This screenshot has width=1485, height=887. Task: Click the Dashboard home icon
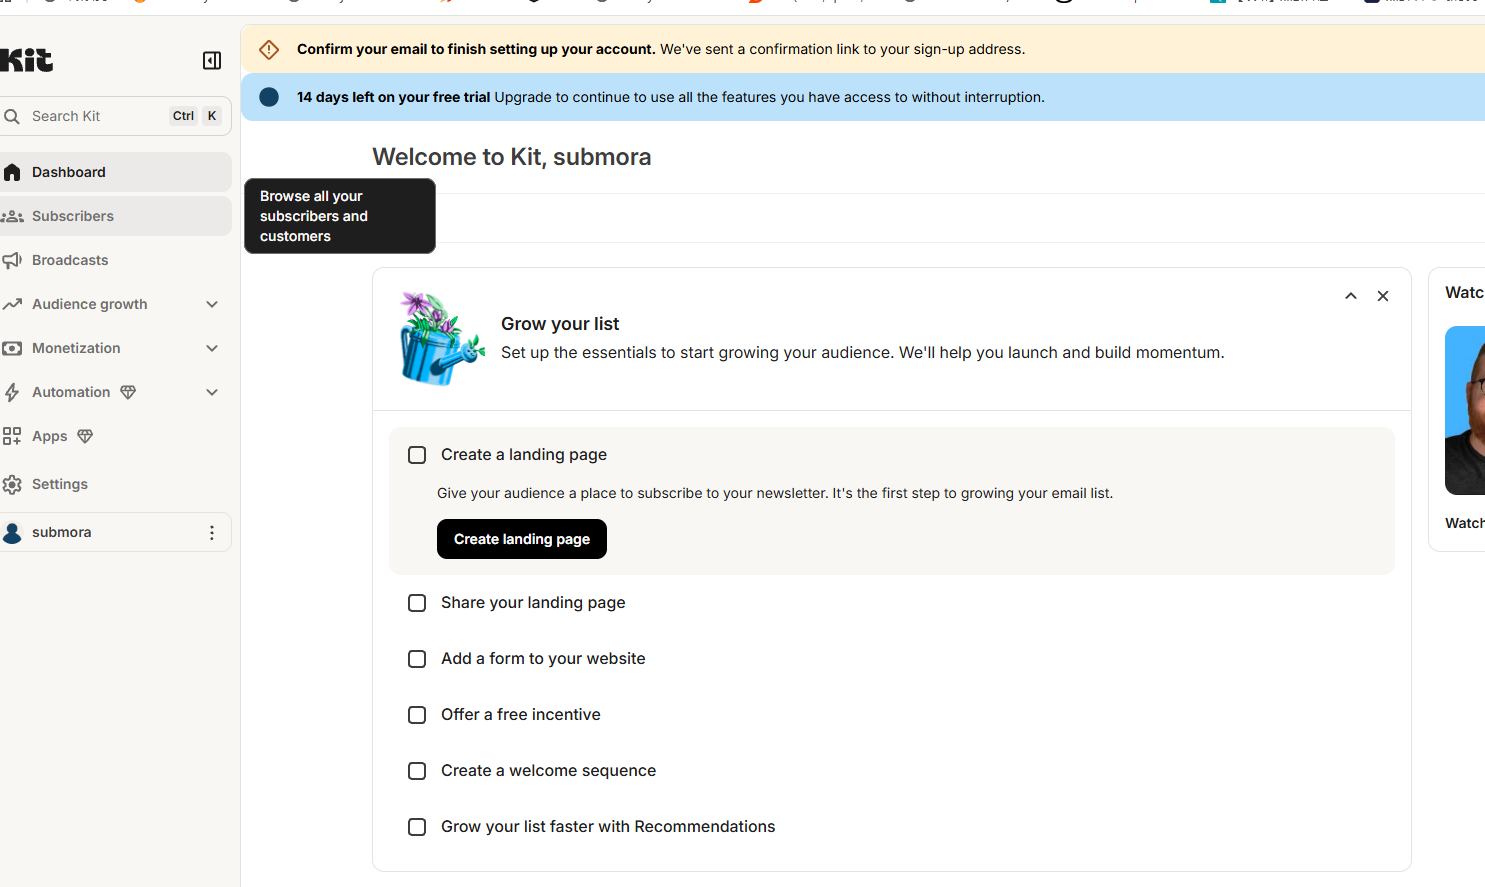click(12, 172)
